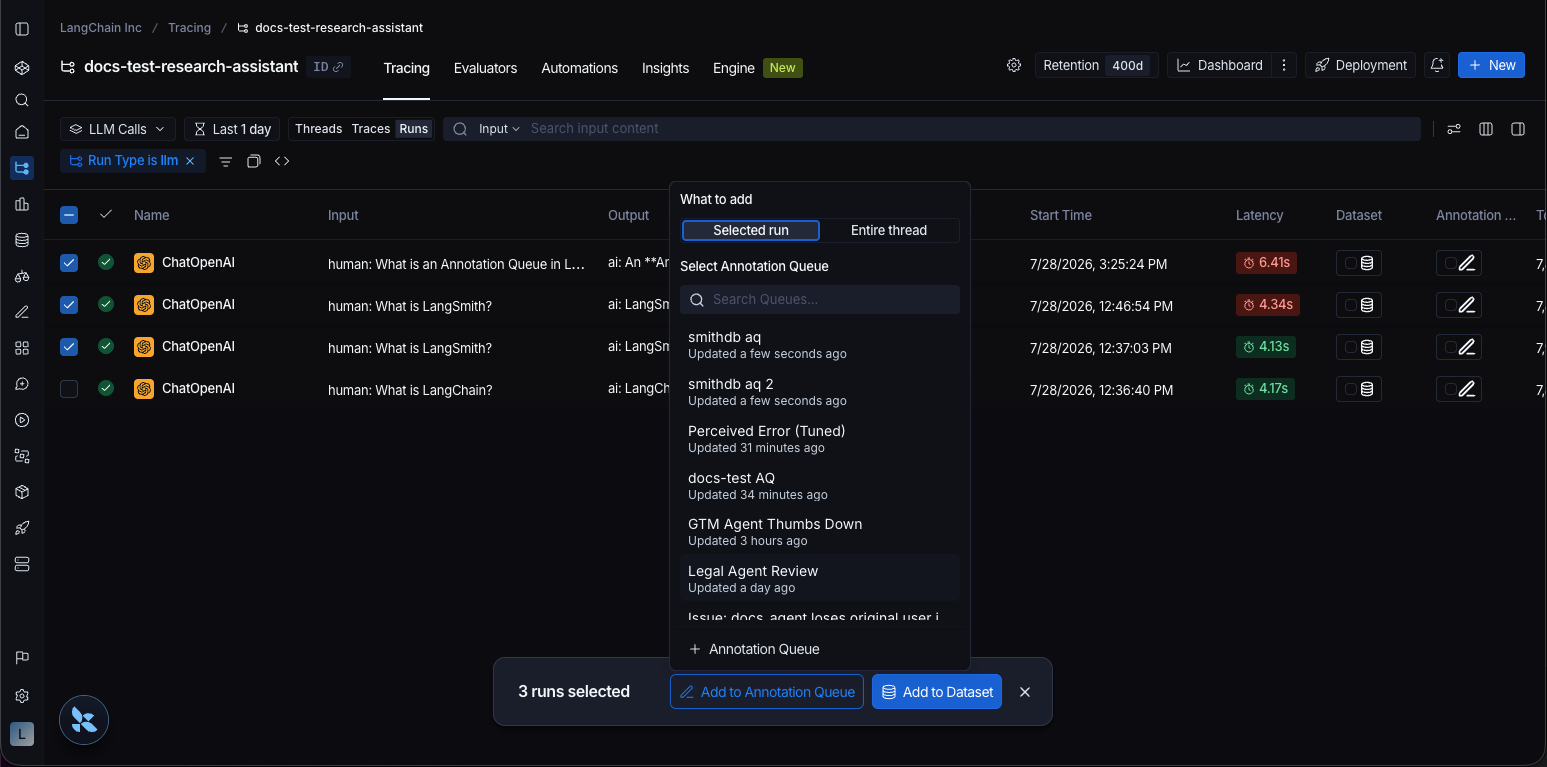This screenshot has width=1547, height=767.
Task: Open settings from the sidebar gear icon
Action: [22, 696]
